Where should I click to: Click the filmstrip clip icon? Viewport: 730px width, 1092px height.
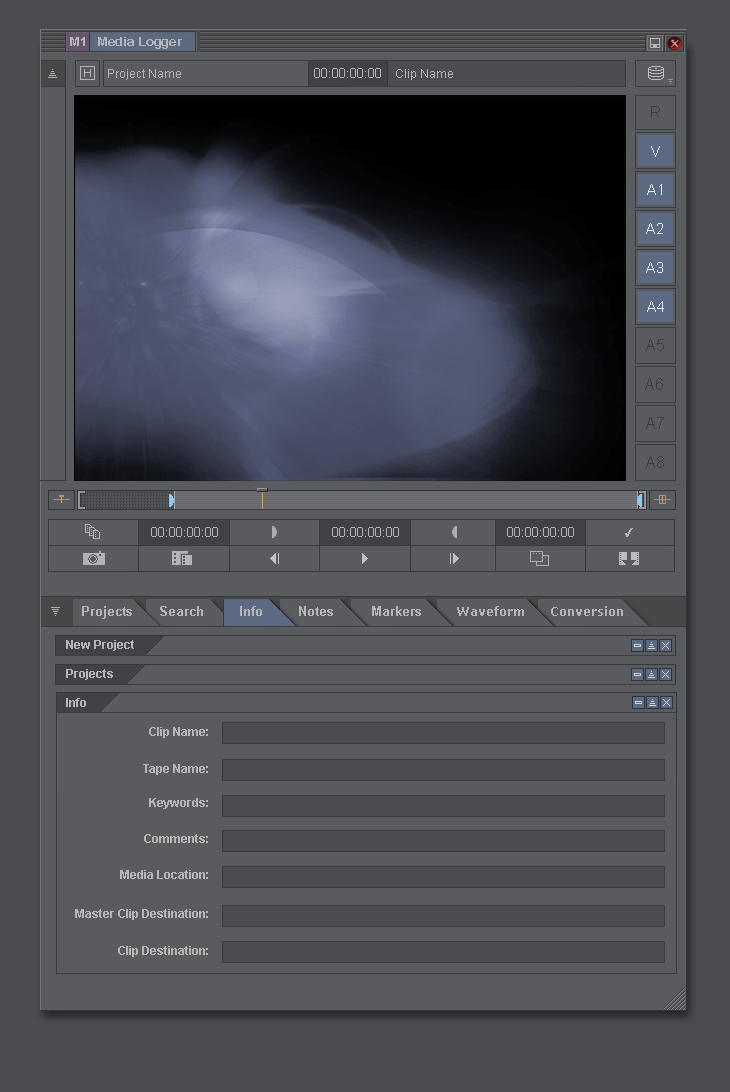tap(182, 559)
